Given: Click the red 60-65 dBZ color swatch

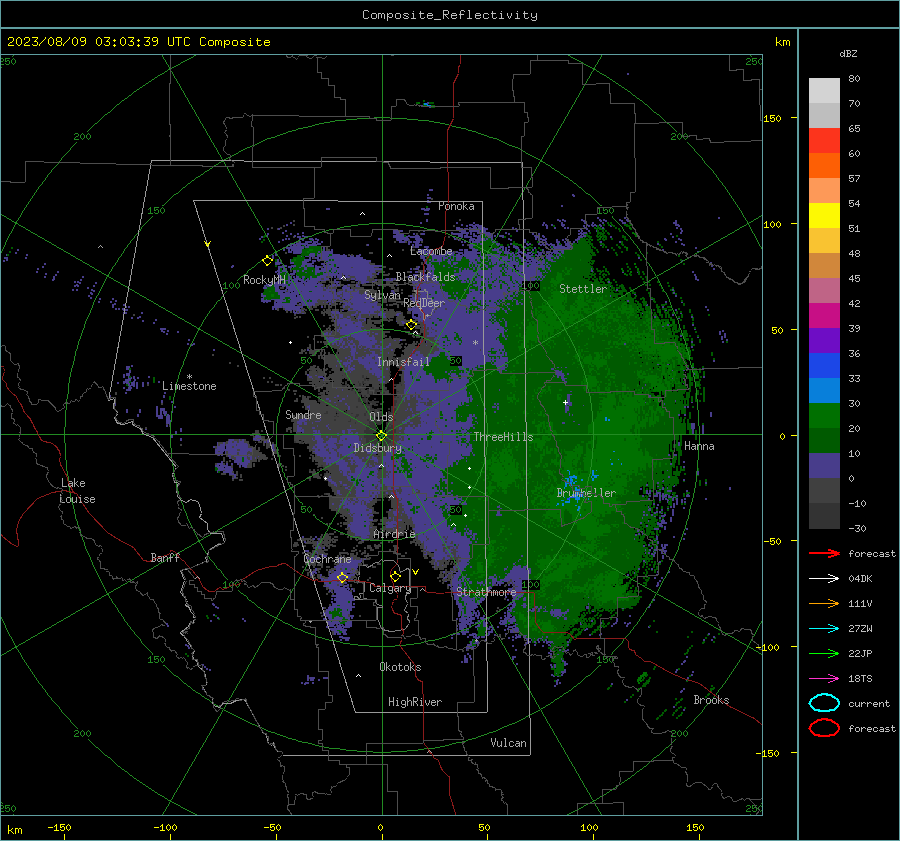Looking at the screenshot, I should [x=824, y=140].
